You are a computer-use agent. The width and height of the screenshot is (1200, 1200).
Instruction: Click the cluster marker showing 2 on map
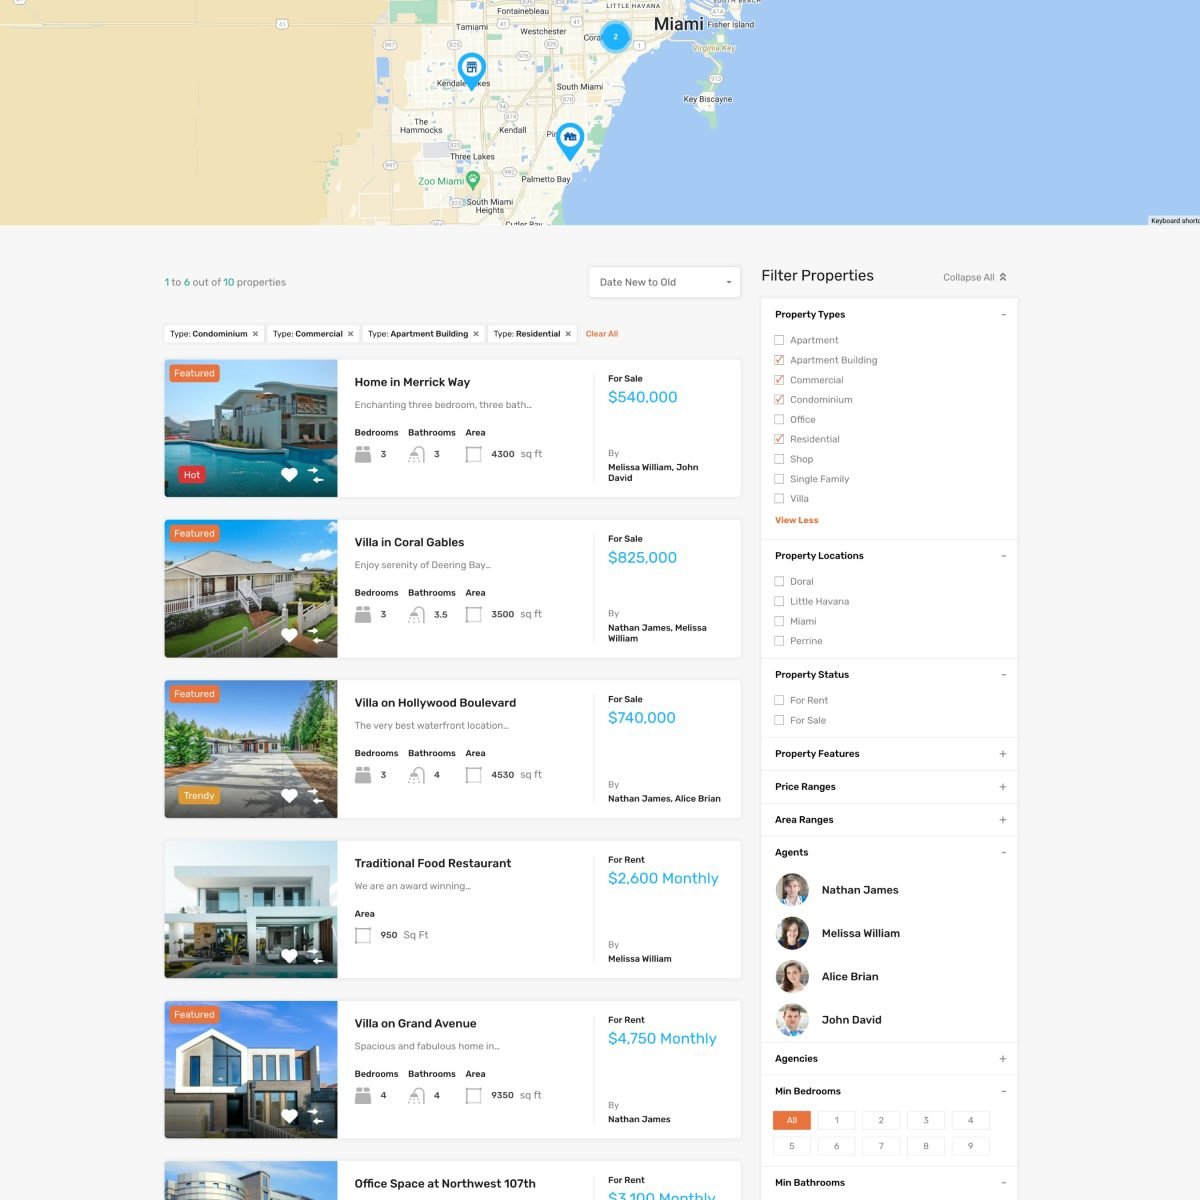point(615,37)
